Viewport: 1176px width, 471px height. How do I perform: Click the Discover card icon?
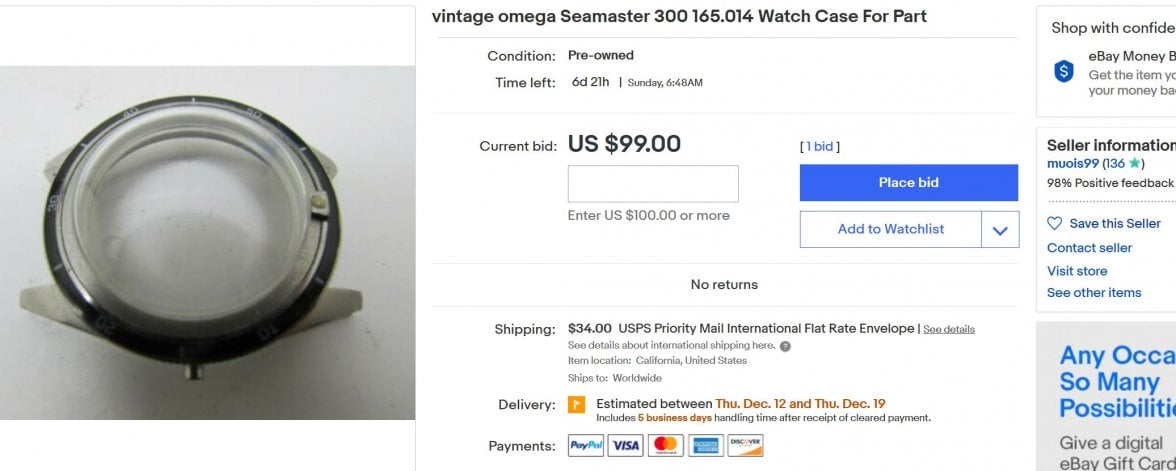[745, 446]
